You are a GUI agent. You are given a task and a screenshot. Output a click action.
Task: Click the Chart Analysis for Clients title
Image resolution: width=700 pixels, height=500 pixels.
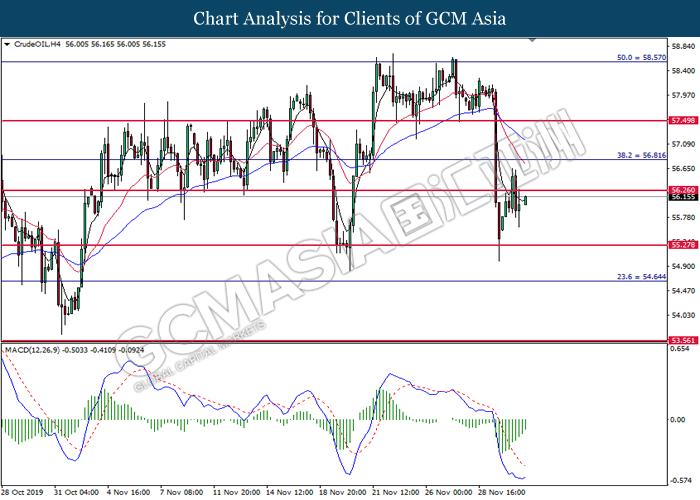coord(350,18)
